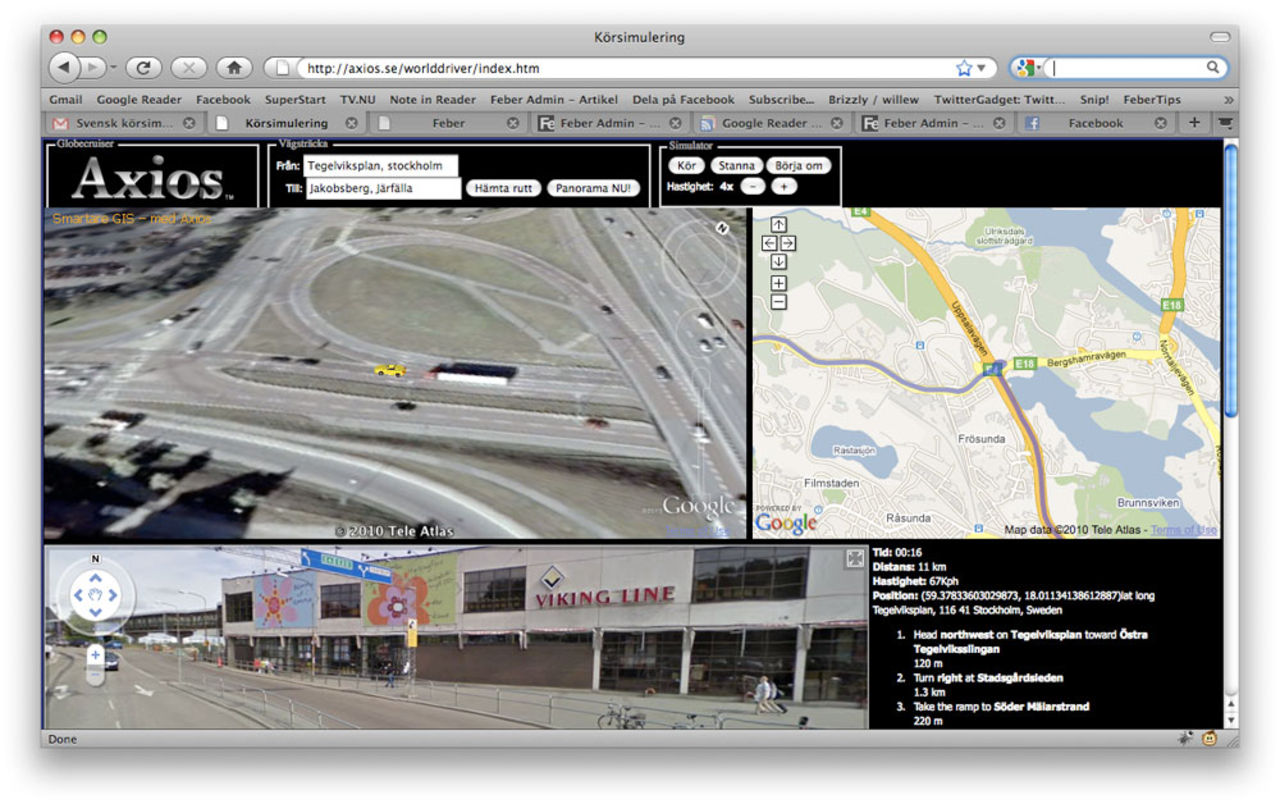Switch to the Facebook tab
Screen dimensions: 1280x804
pyautogui.click(x=1098, y=123)
